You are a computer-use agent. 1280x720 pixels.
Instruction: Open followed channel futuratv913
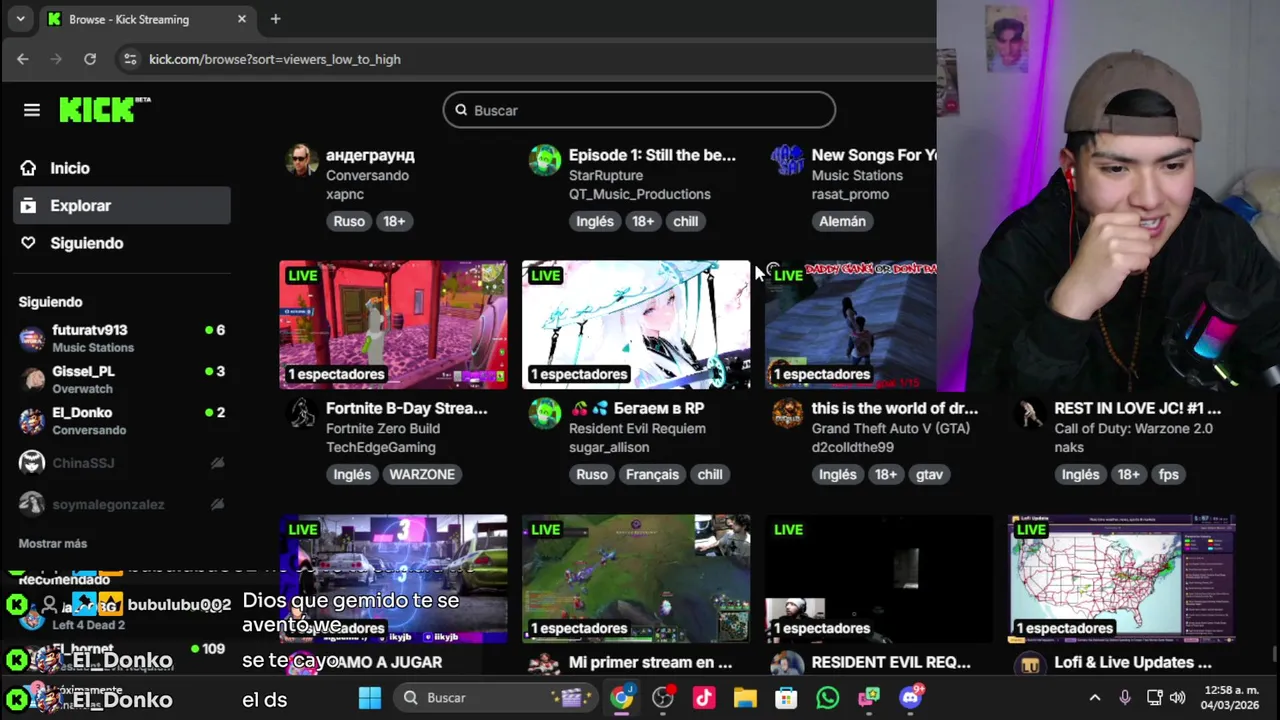[x=122, y=338]
